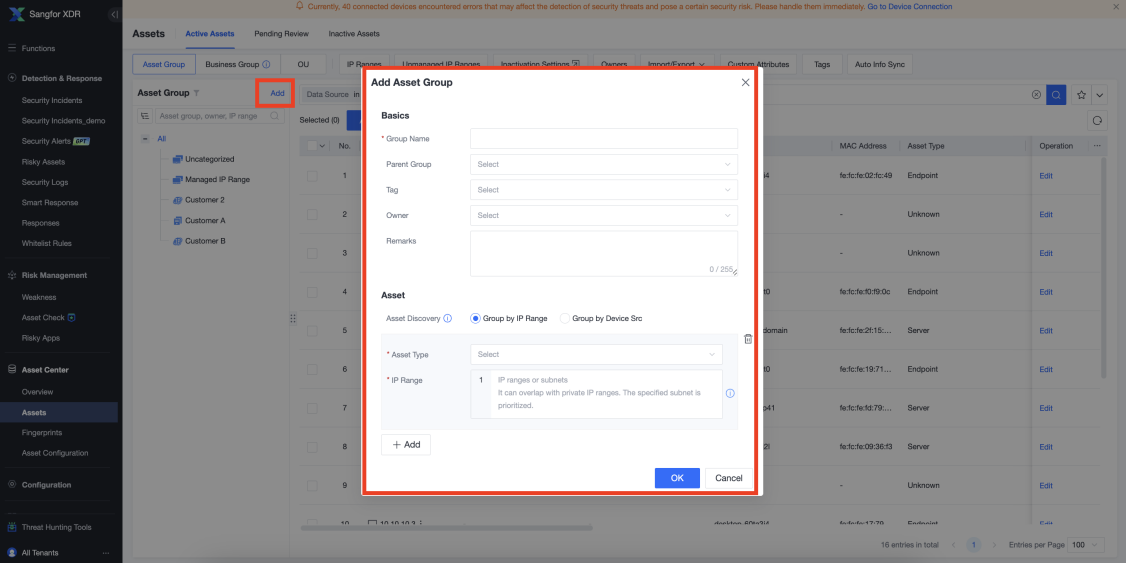
Task: Click the info icon next to IP Range field
Action: click(x=730, y=394)
